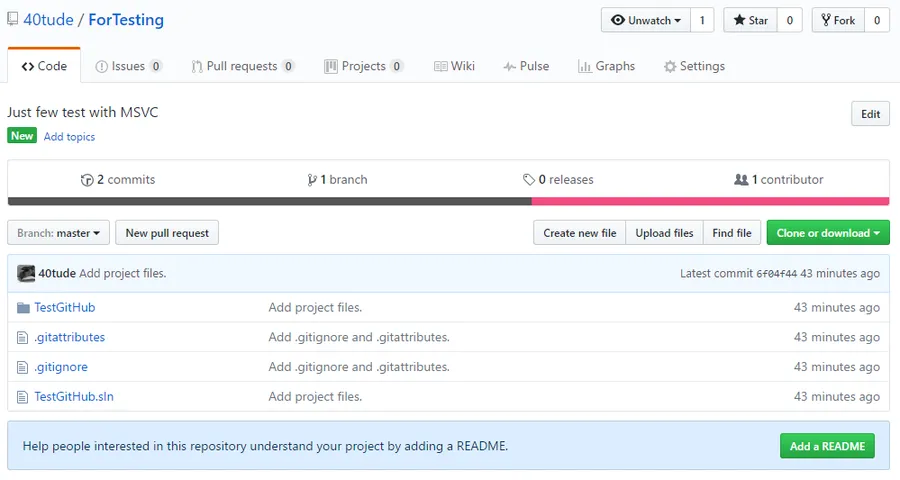Viewport: 900px width, 480px height.
Task: Fork the repository using Fork button
Action: (838, 20)
